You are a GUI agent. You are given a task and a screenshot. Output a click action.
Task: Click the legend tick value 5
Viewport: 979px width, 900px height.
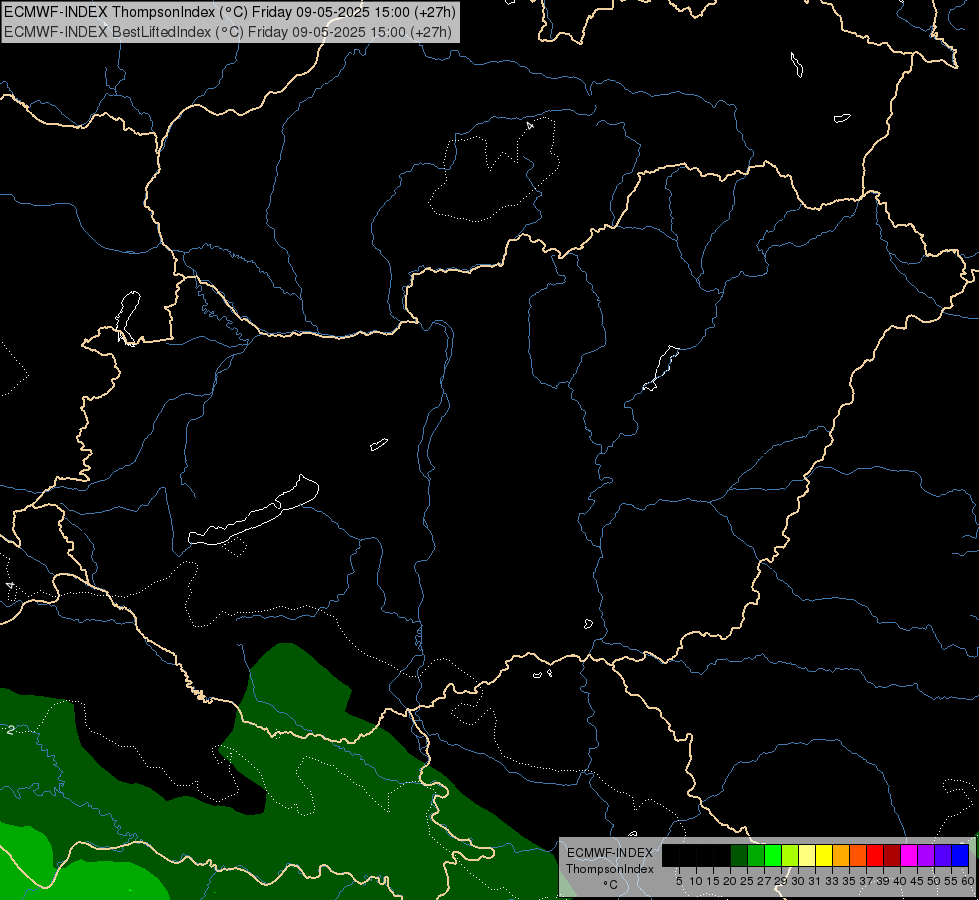click(x=679, y=881)
